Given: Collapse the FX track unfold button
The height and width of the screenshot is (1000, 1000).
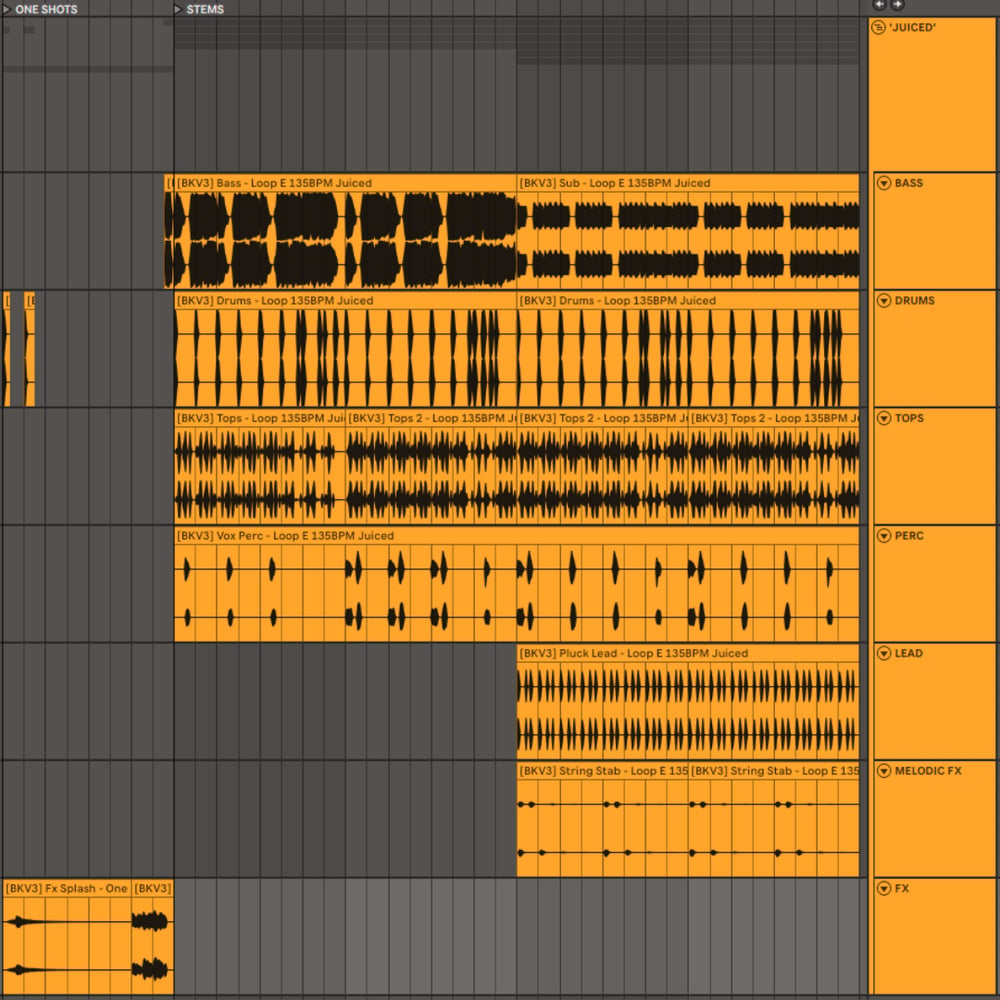Looking at the screenshot, I should (x=883, y=888).
